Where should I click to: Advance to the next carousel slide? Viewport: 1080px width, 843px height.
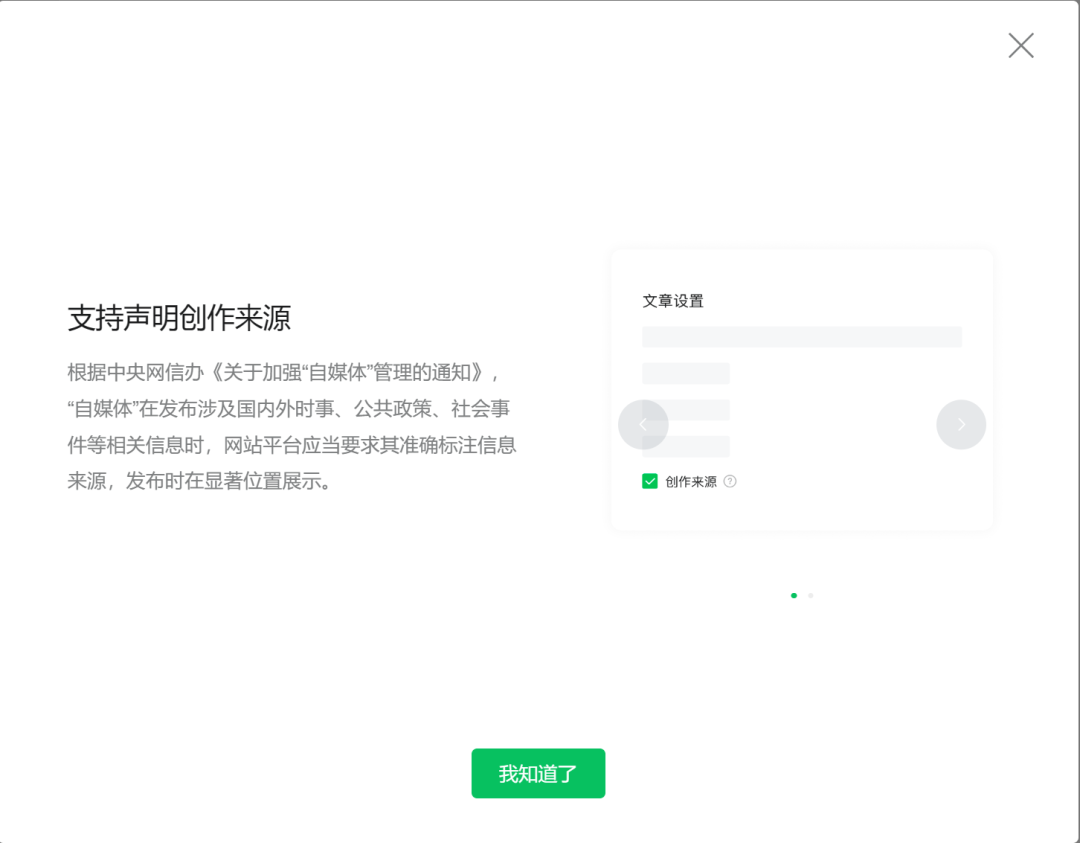coord(961,424)
